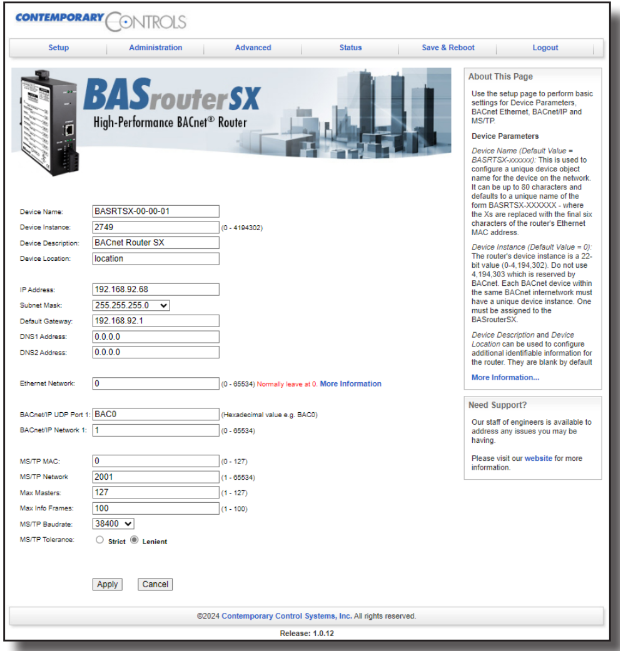Open the Setup menu tab
The width and height of the screenshot is (620, 651).
(58, 48)
